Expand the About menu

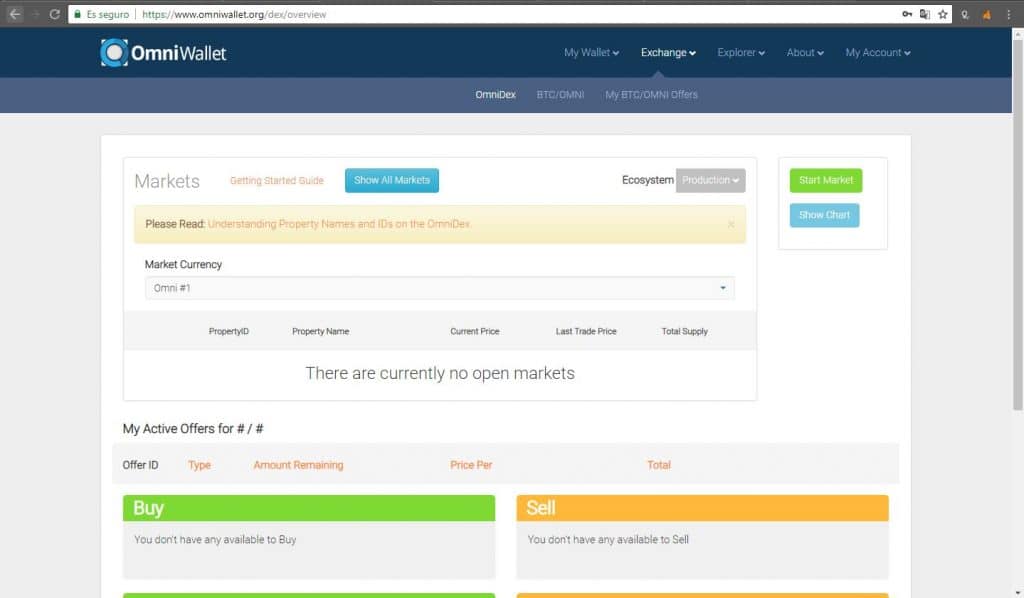805,52
